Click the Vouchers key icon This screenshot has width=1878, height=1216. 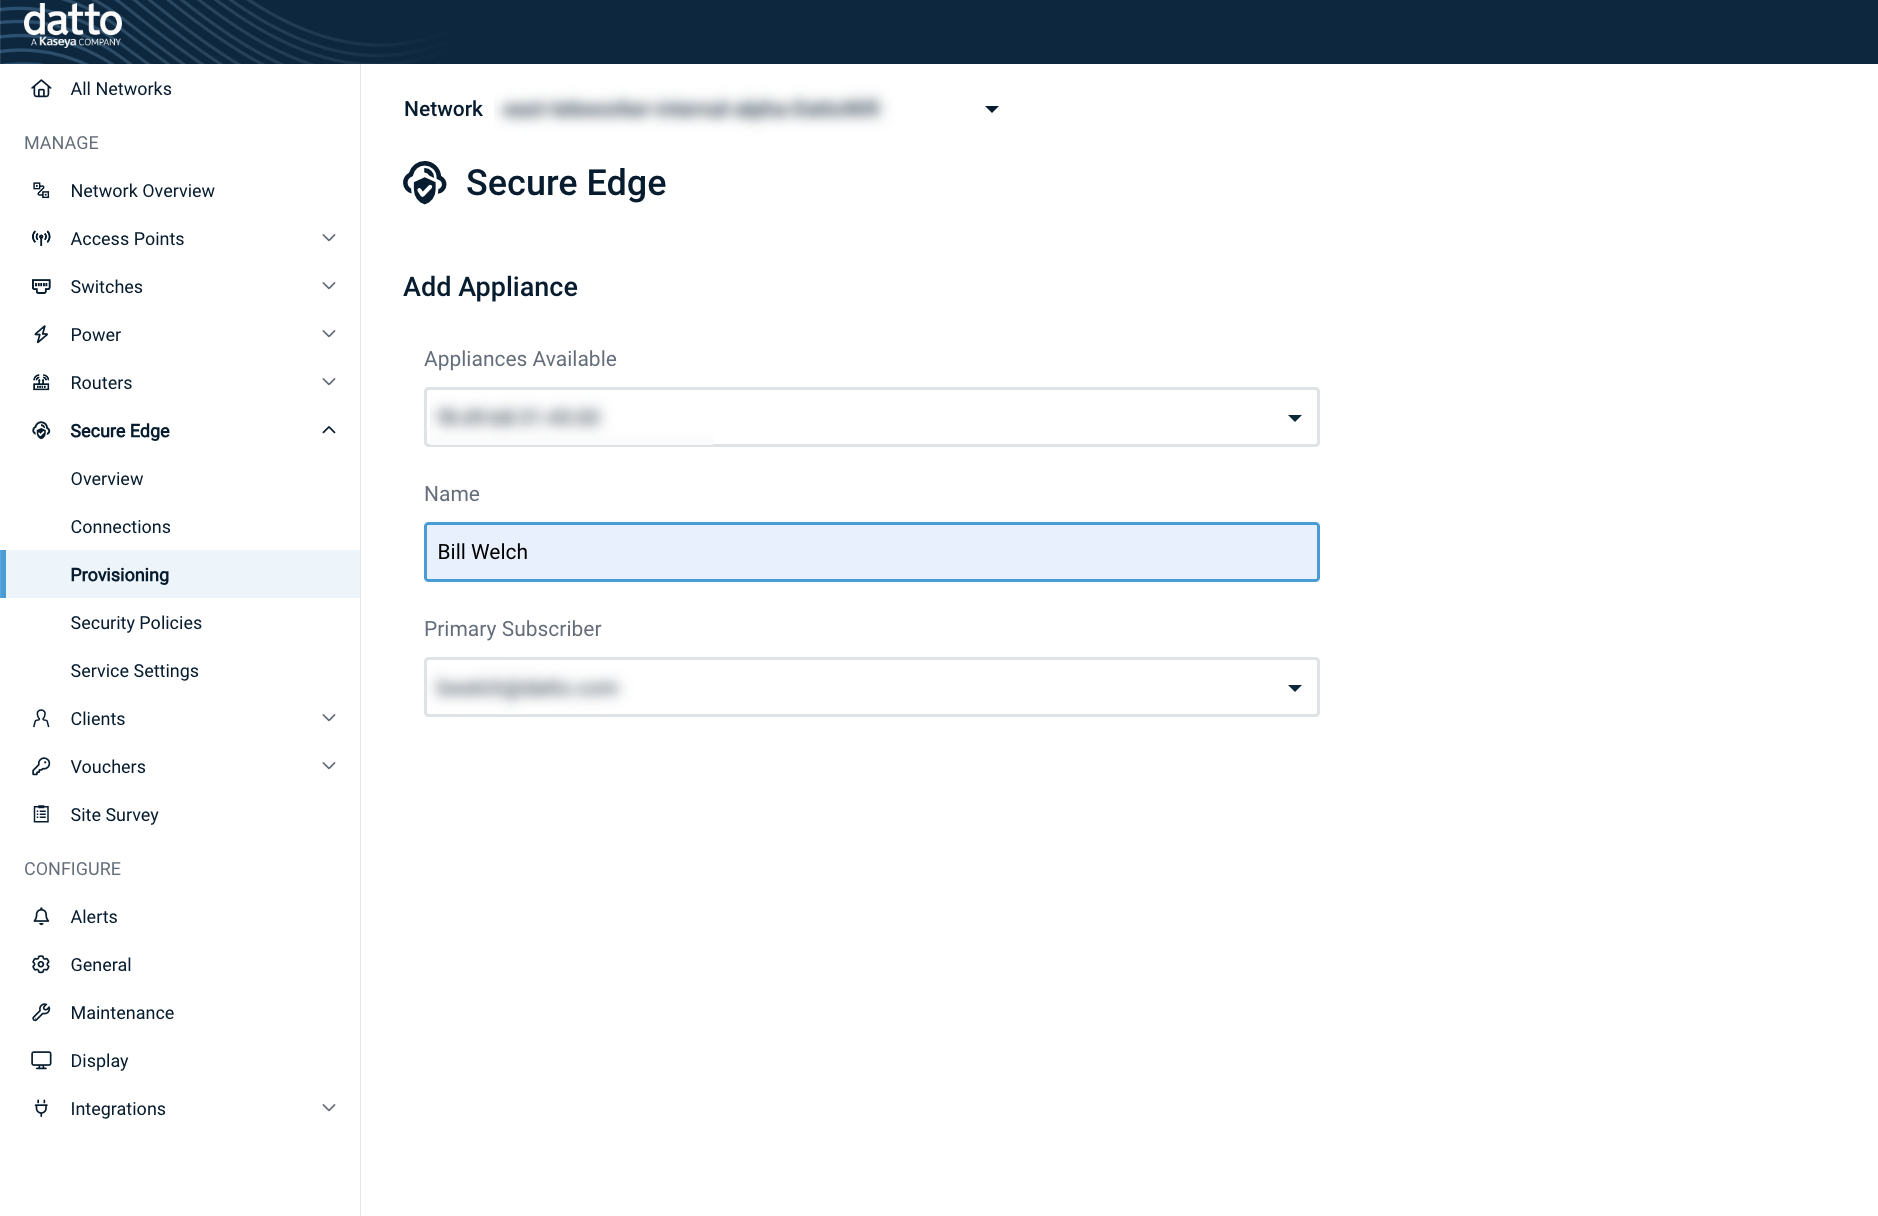click(41, 766)
